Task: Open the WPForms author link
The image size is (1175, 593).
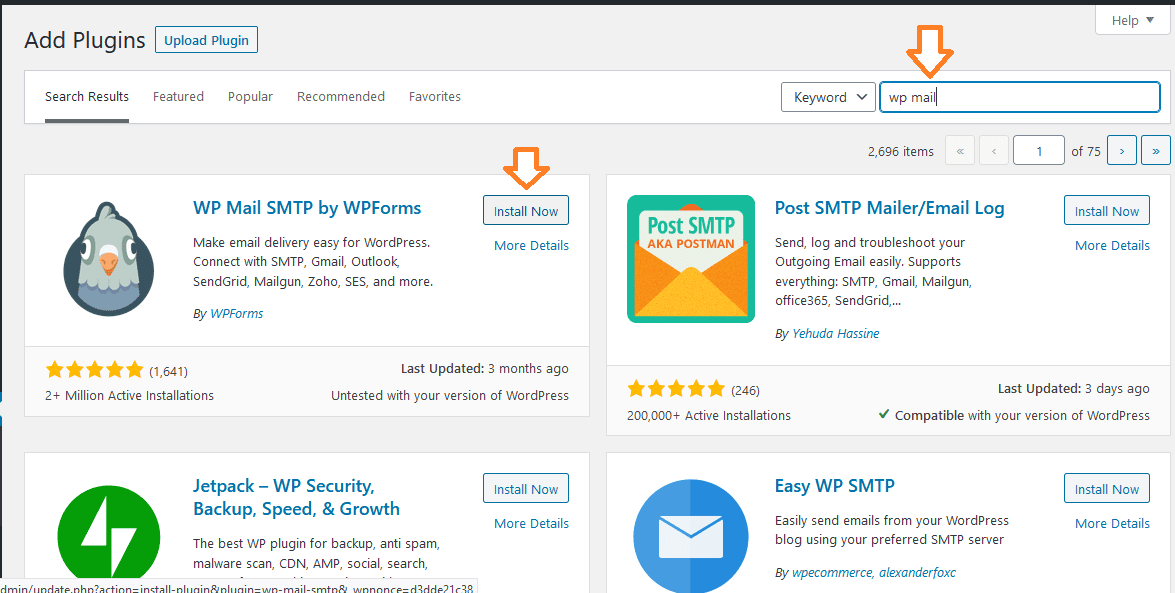Action: (237, 313)
